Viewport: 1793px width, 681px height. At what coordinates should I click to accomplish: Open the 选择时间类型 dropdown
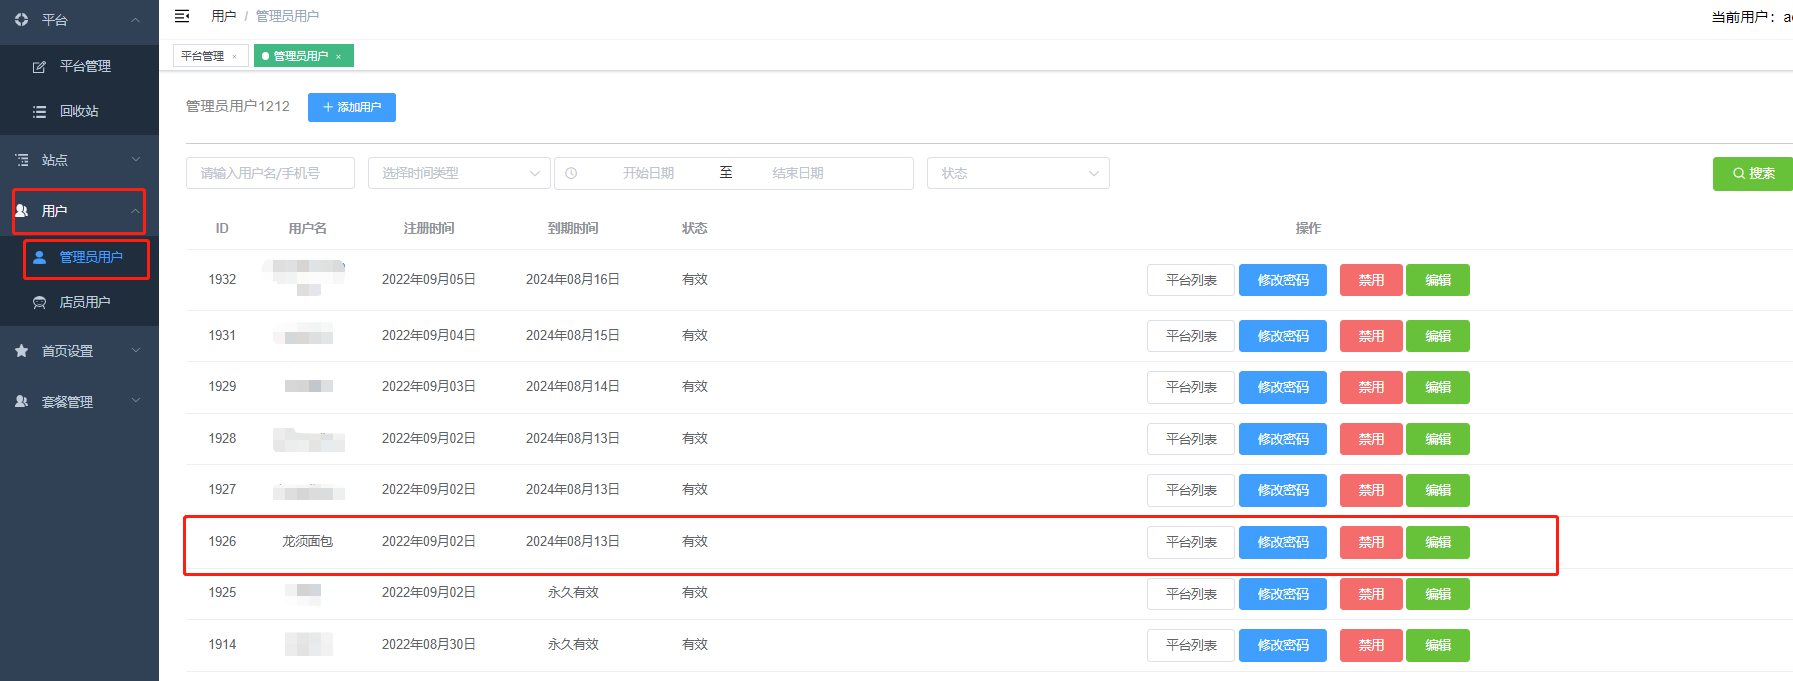coord(459,173)
